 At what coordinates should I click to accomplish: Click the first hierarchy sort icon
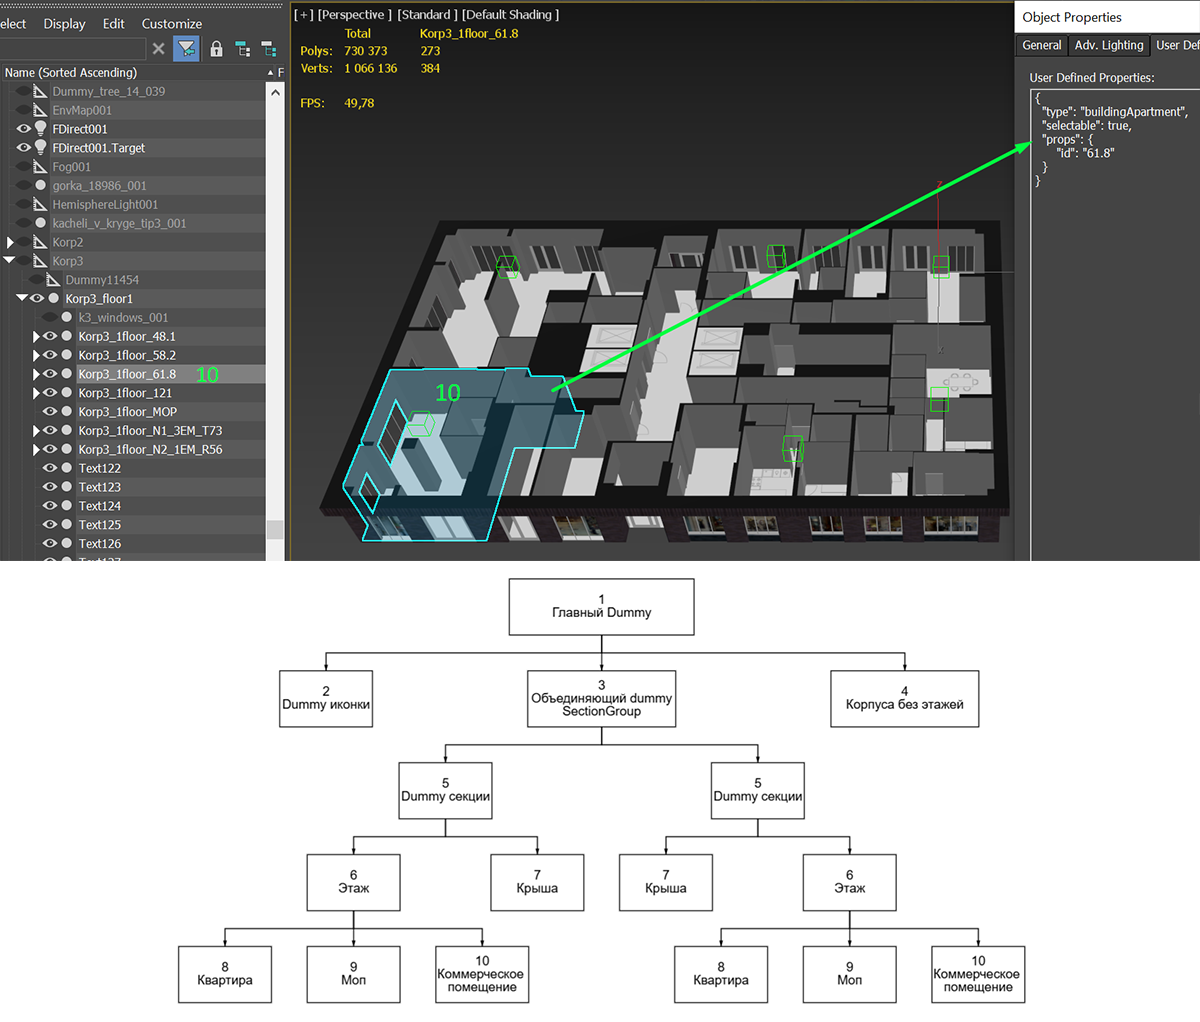tap(243, 48)
